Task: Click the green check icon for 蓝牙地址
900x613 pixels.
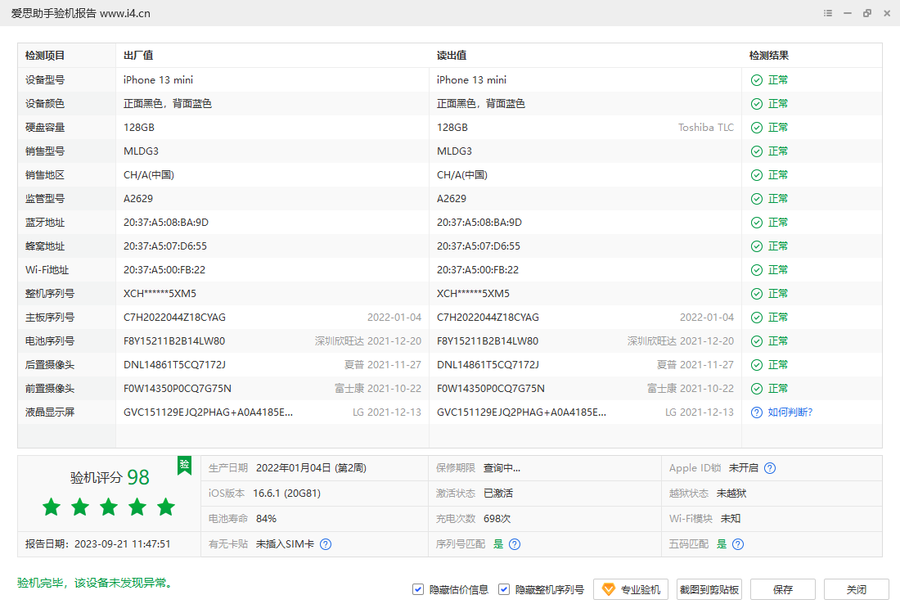Action: pyautogui.click(x=757, y=222)
